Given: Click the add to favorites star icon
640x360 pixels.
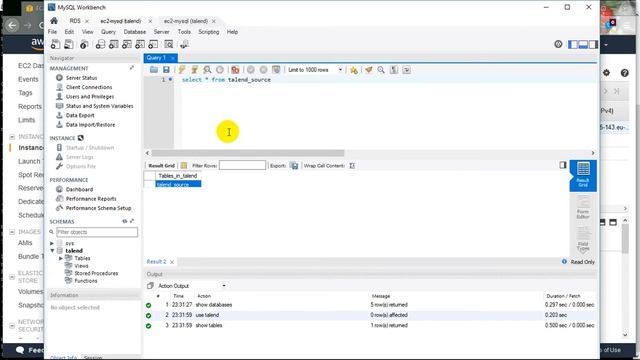Looking at the screenshot, I should tap(354, 70).
